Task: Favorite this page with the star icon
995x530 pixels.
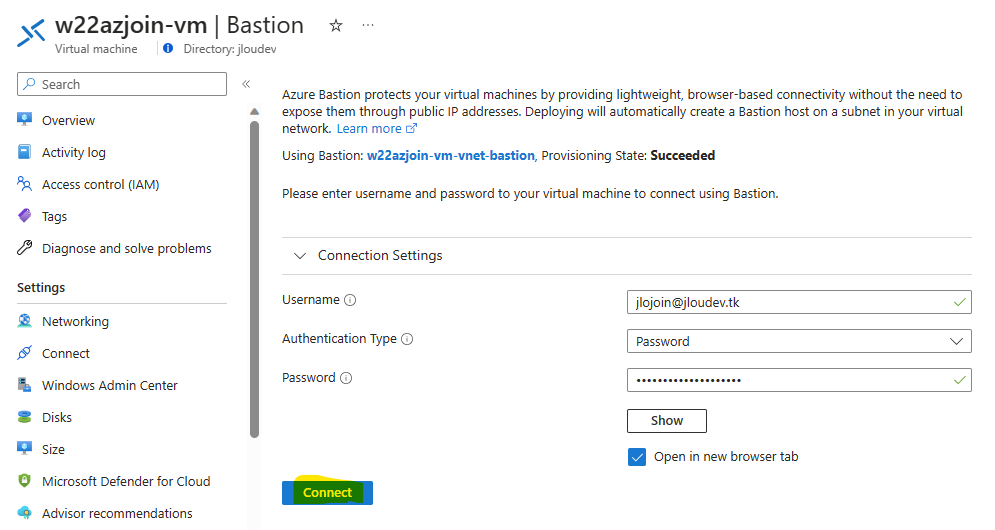Action: tap(336, 25)
